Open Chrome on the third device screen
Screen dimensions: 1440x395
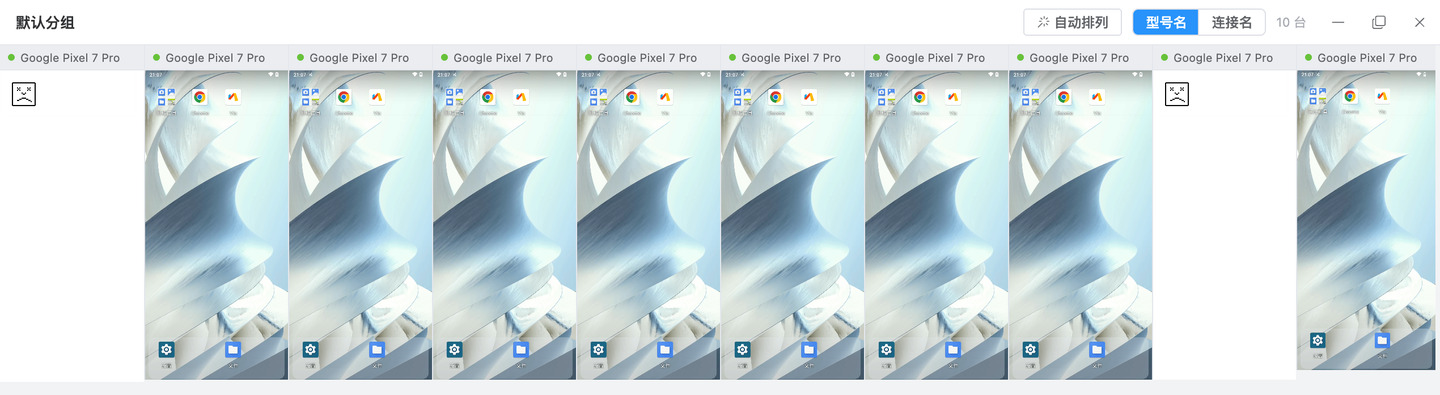pyautogui.click(x=343, y=97)
